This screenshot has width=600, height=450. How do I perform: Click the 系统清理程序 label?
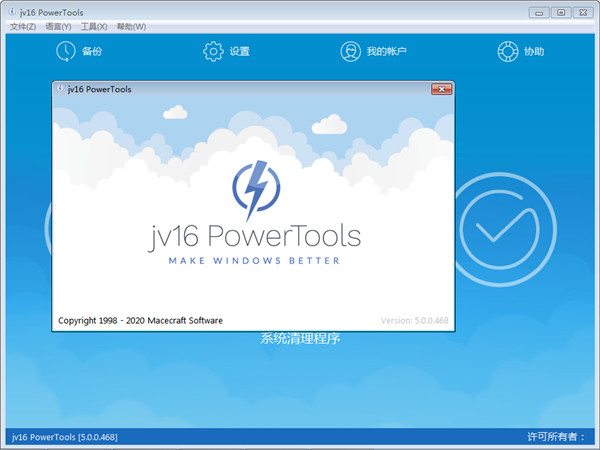click(x=300, y=339)
